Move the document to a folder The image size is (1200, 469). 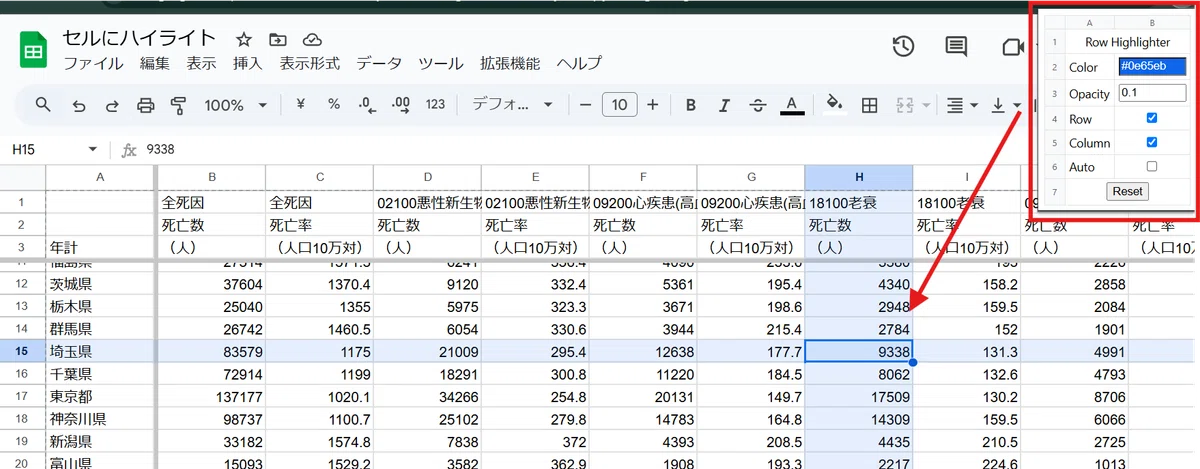pos(278,40)
